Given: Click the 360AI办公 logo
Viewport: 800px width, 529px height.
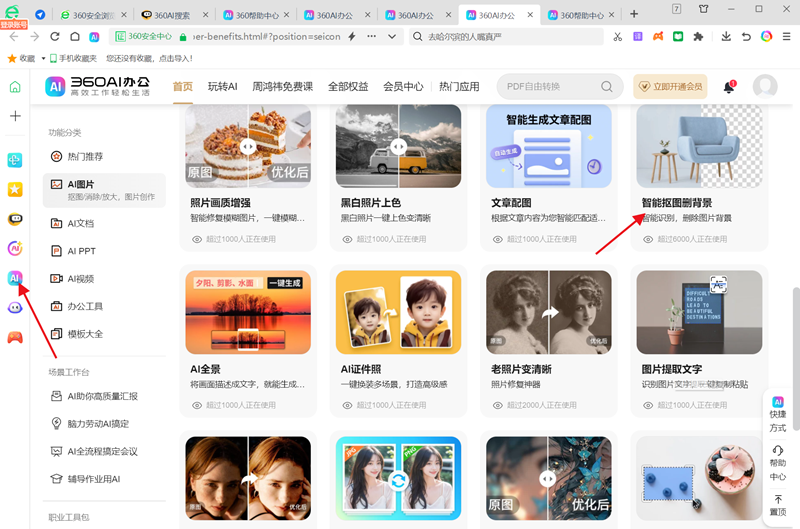Looking at the screenshot, I should [97, 86].
